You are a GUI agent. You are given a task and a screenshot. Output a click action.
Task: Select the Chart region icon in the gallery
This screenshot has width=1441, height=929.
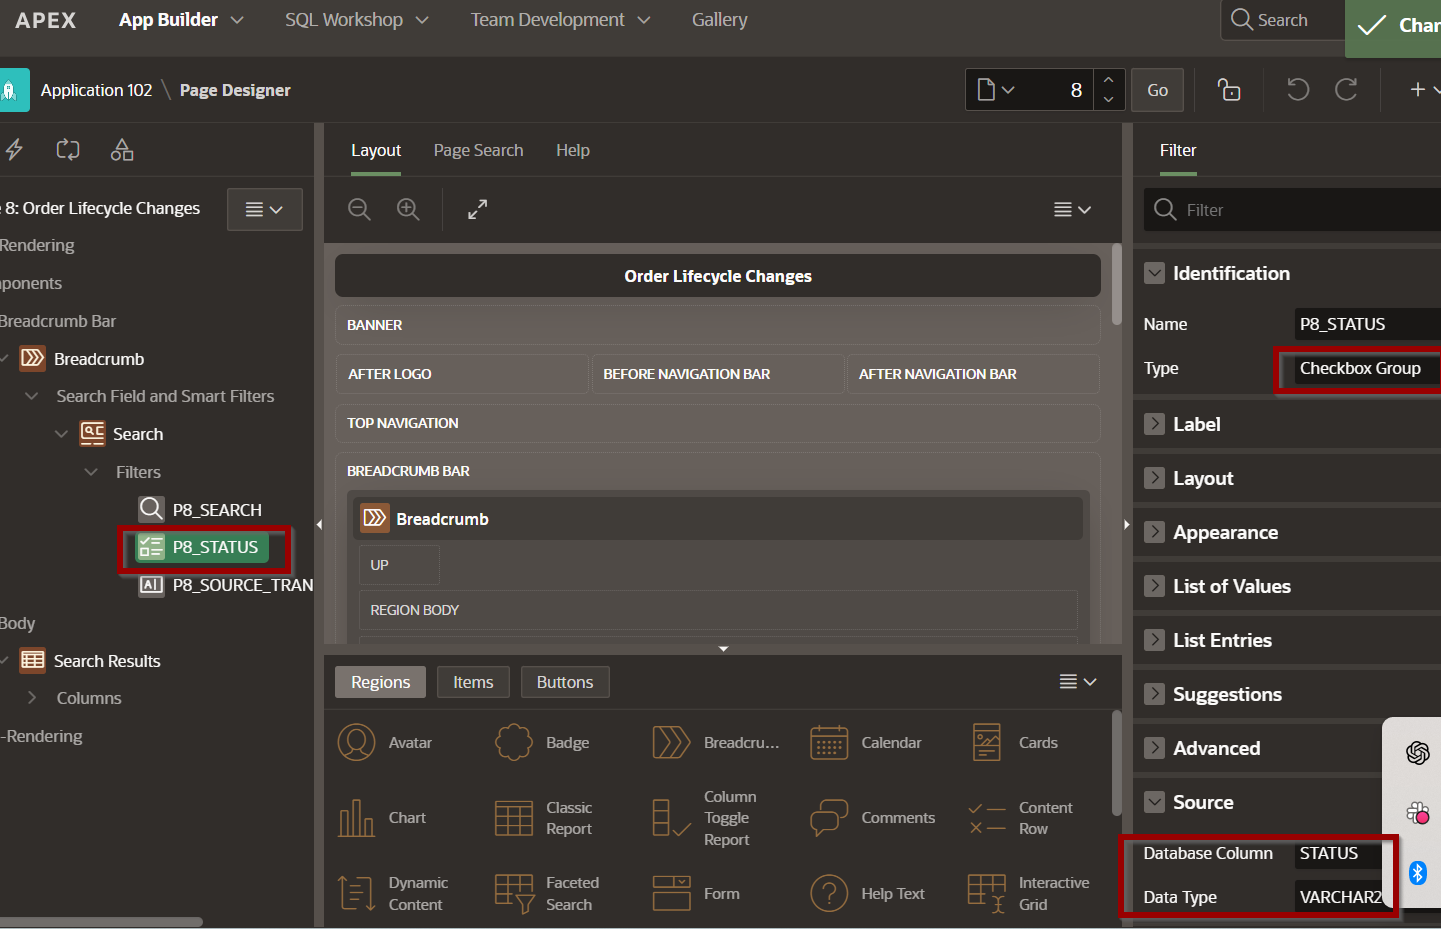click(x=357, y=817)
